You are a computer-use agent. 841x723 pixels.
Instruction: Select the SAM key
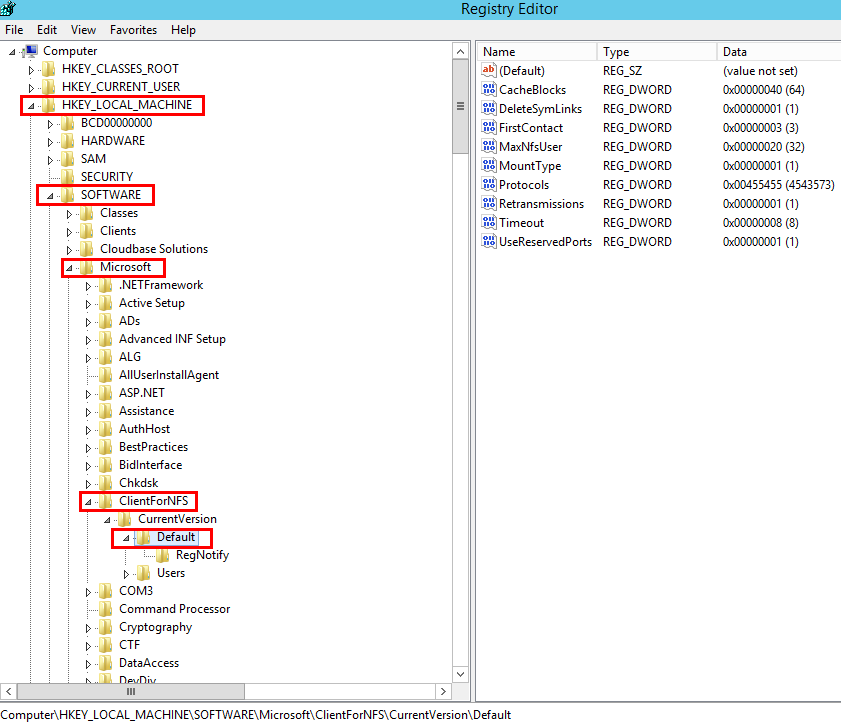point(93,159)
